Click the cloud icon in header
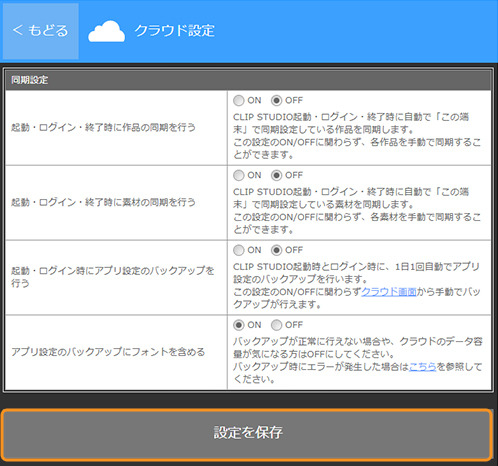 106,31
